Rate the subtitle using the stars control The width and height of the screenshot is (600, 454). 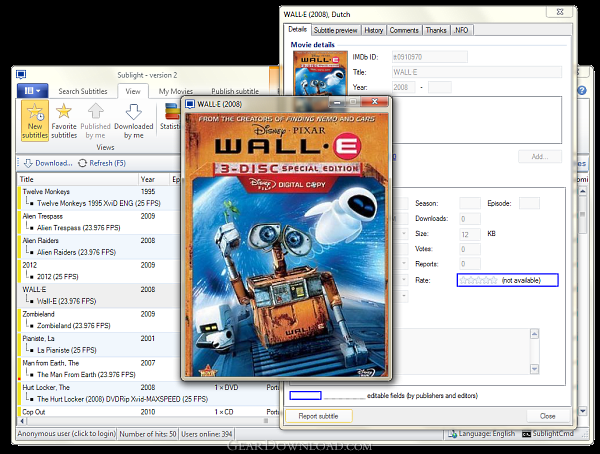[x=478, y=280]
